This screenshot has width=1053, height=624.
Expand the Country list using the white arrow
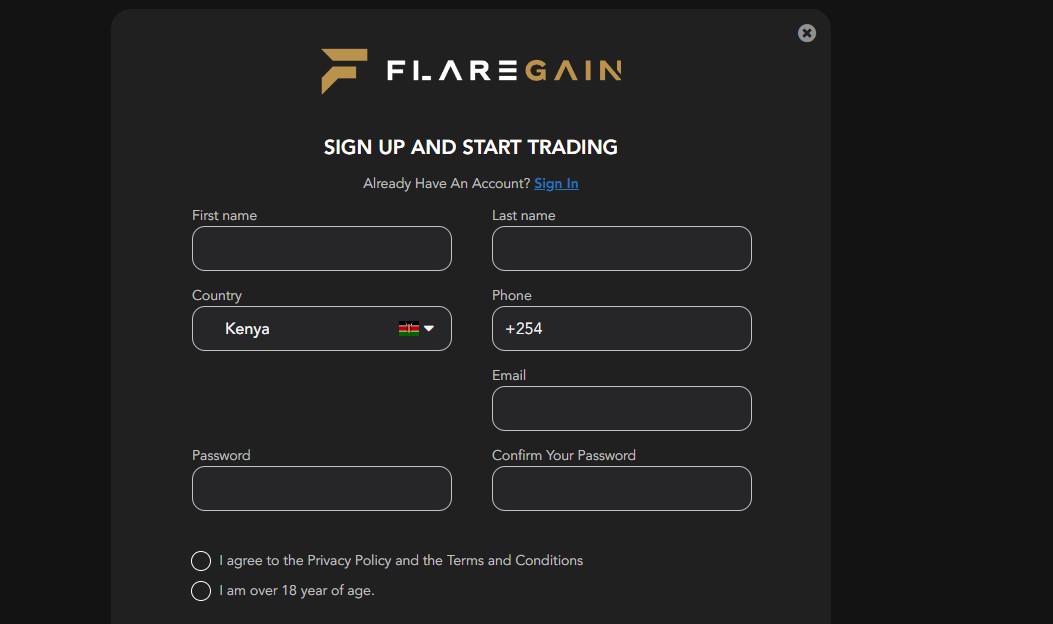click(429, 328)
